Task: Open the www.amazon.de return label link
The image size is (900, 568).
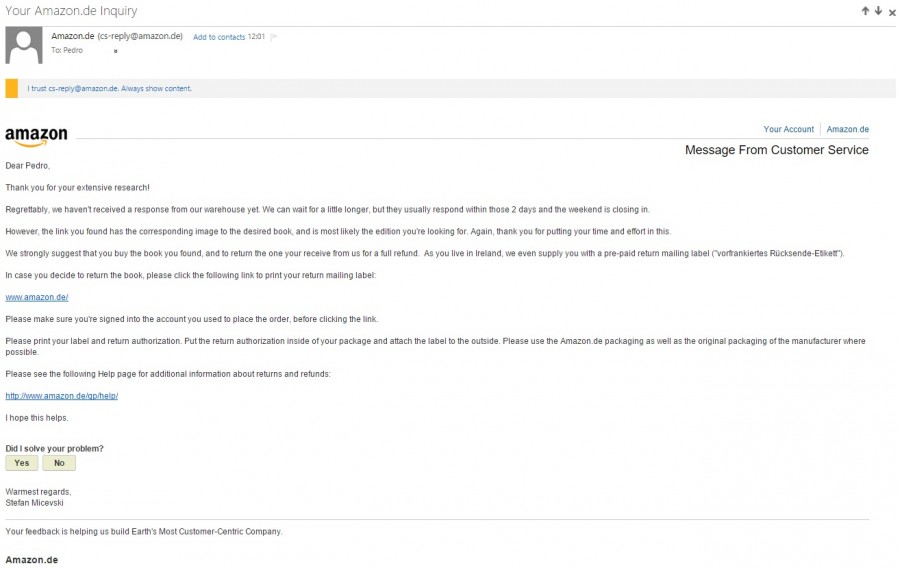Action: [36, 297]
